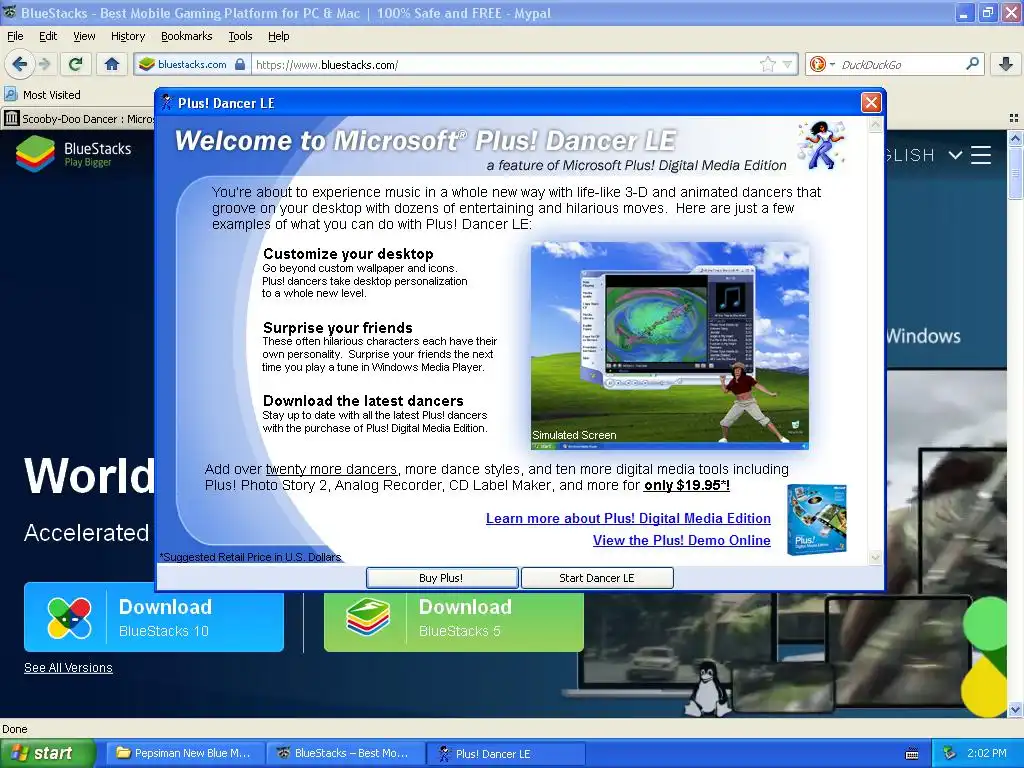Open the File menu

(15, 36)
